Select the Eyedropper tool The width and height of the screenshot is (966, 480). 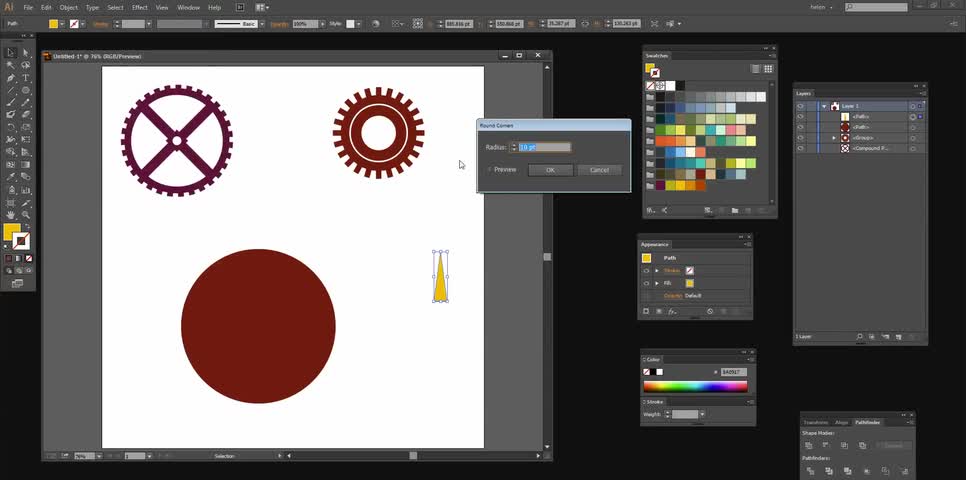pyautogui.click(x=10, y=177)
